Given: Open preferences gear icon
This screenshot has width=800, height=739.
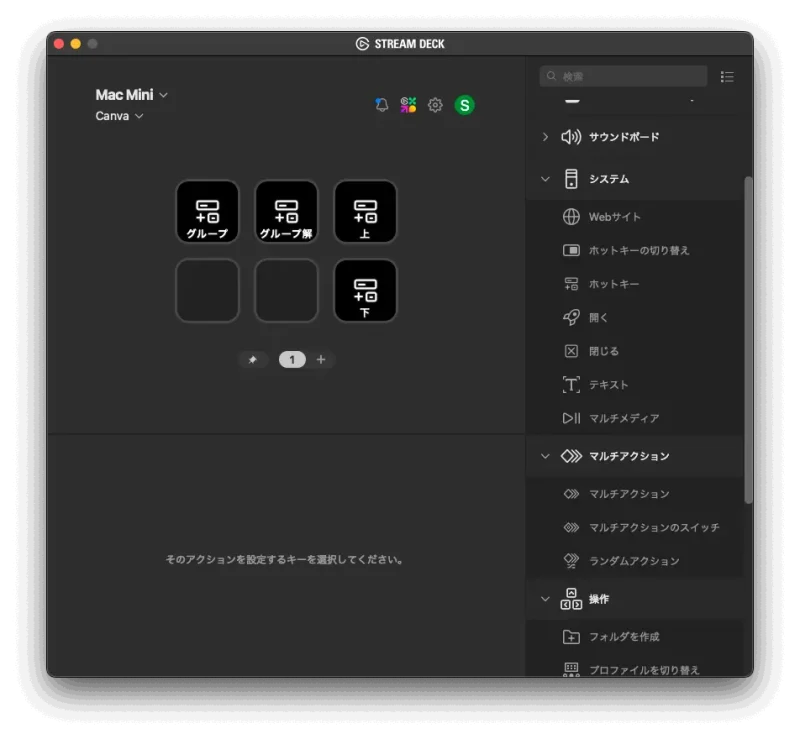Looking at the screenshot, I should pyautogui.click(x=435, y=105).
